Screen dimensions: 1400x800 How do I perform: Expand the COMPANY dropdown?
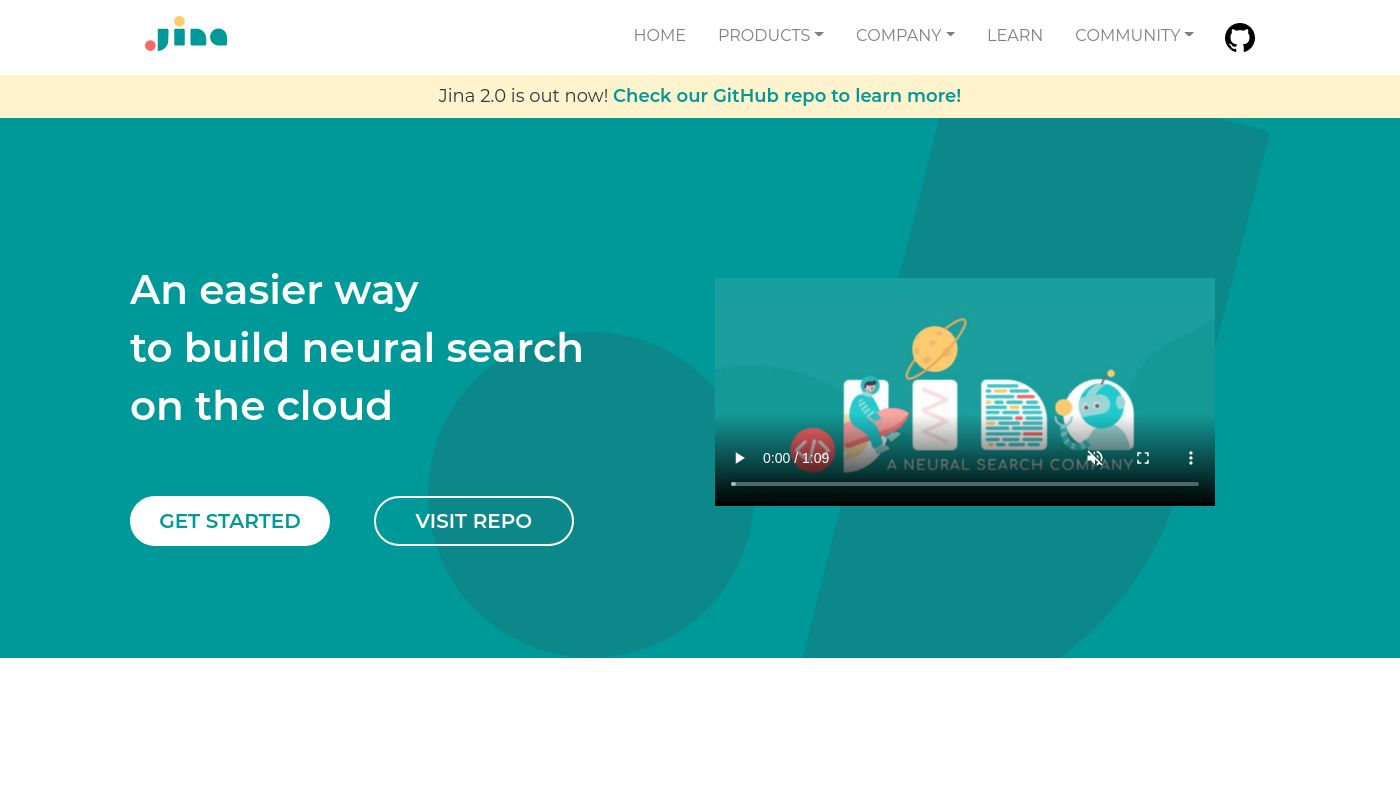pyautogui.click(x=905, y=36)
